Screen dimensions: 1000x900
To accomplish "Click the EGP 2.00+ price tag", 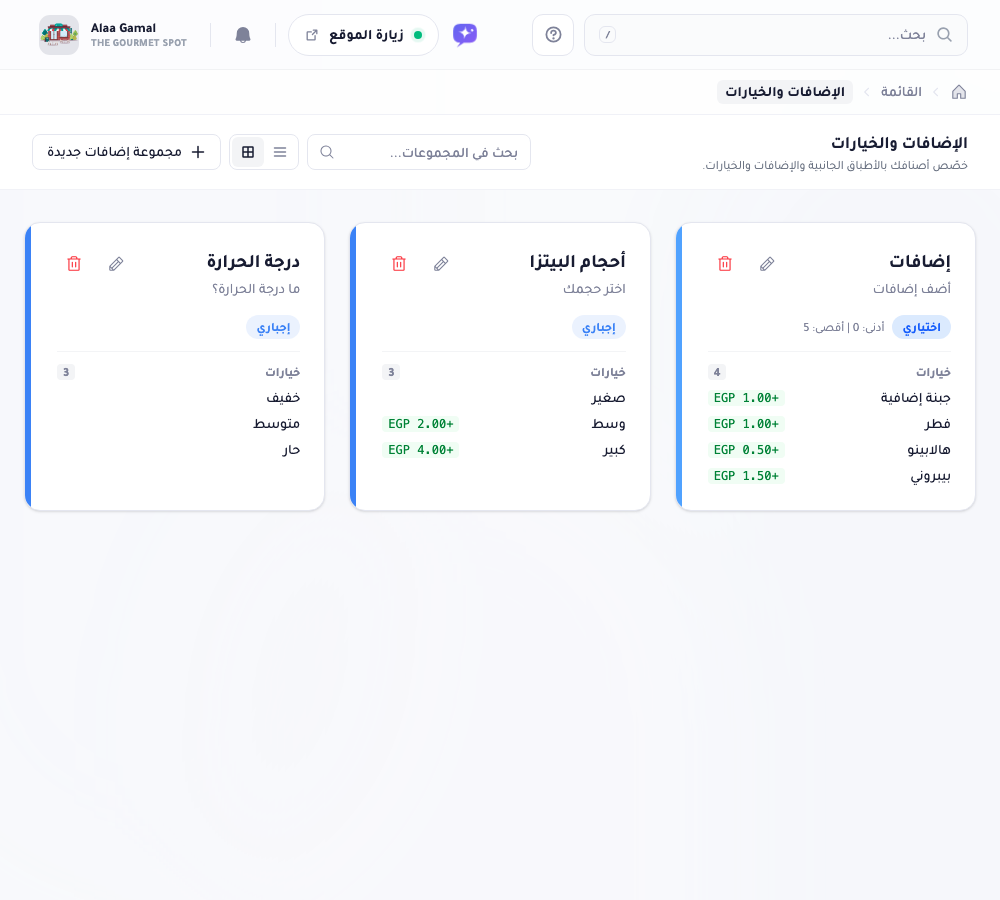I will click(420, 424).
